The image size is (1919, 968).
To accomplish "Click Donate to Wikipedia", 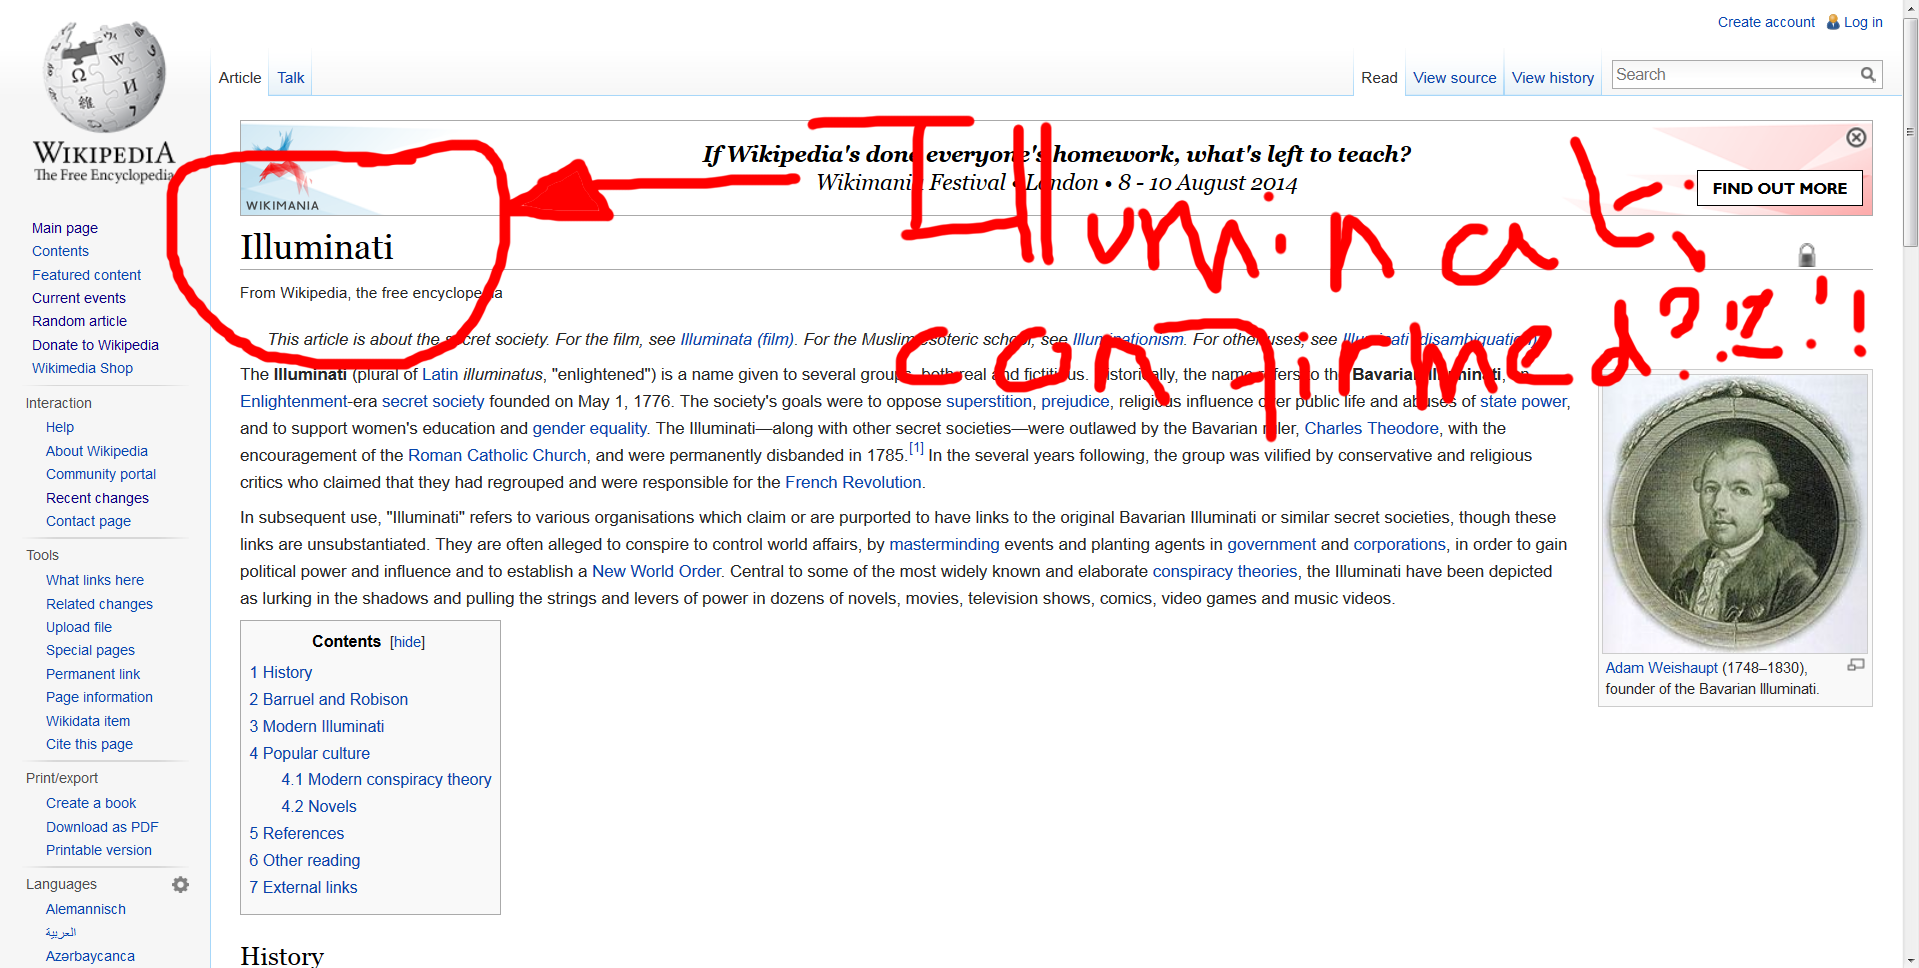I will click(x=95, y=345).
